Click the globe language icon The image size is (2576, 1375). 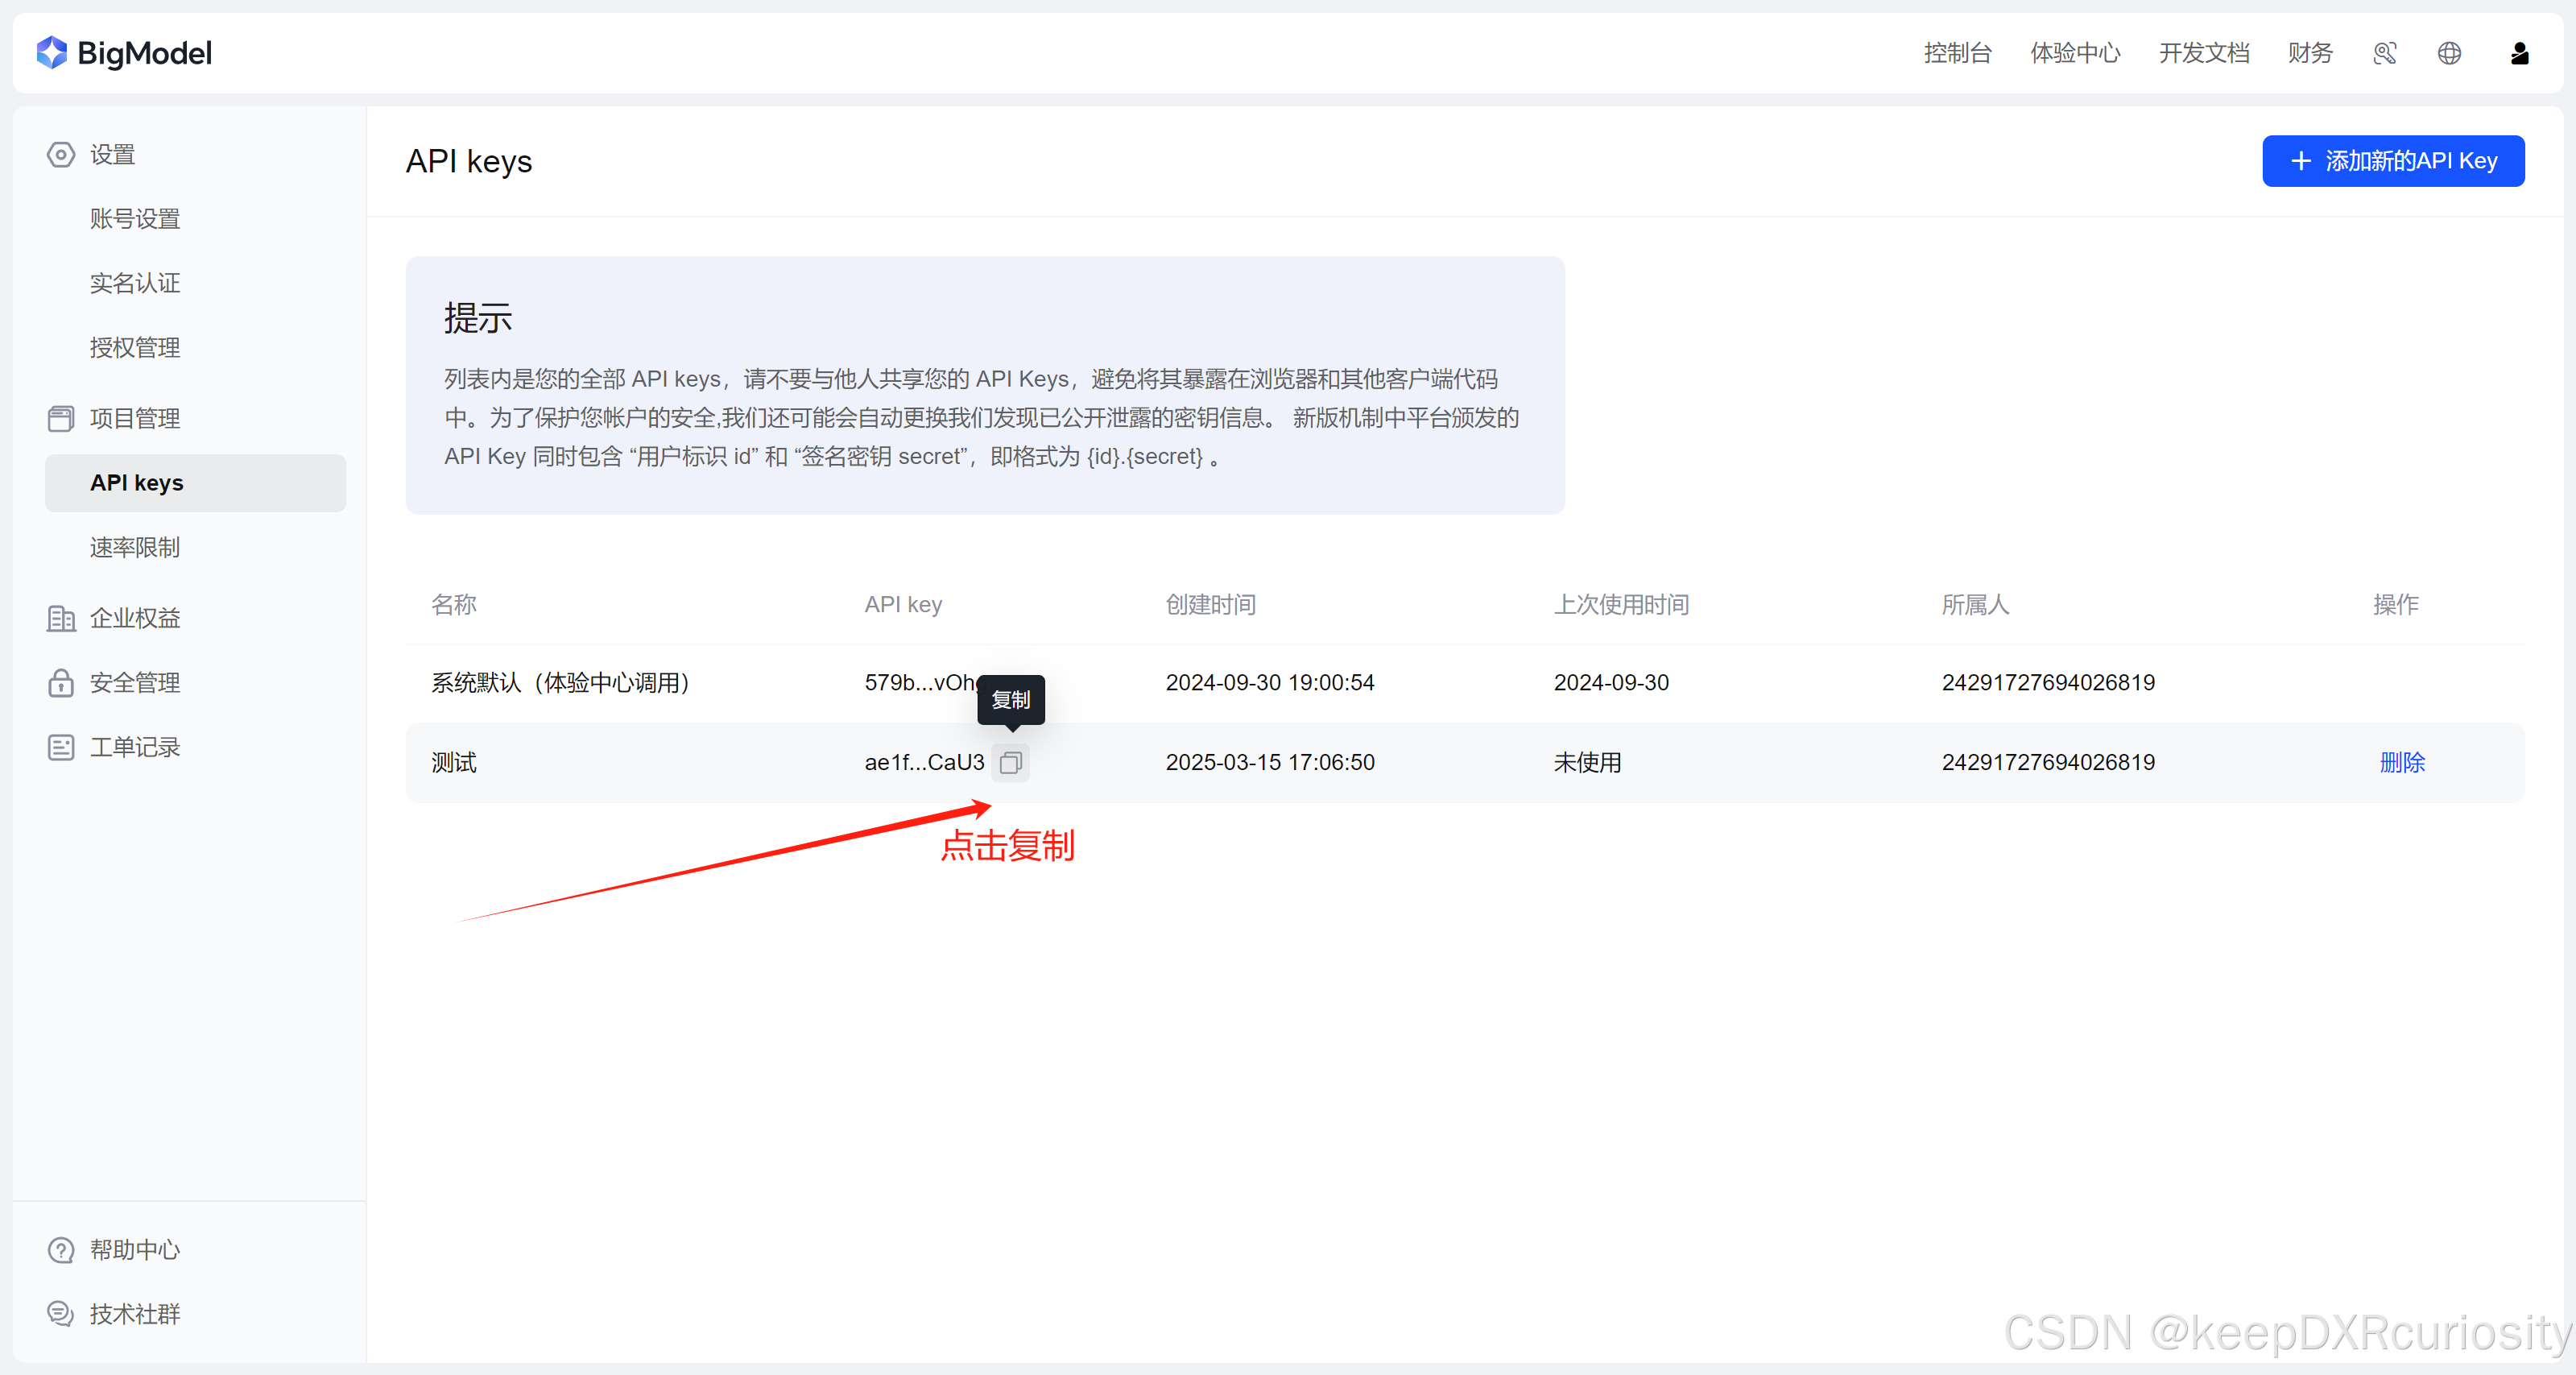click(2449, 53)
